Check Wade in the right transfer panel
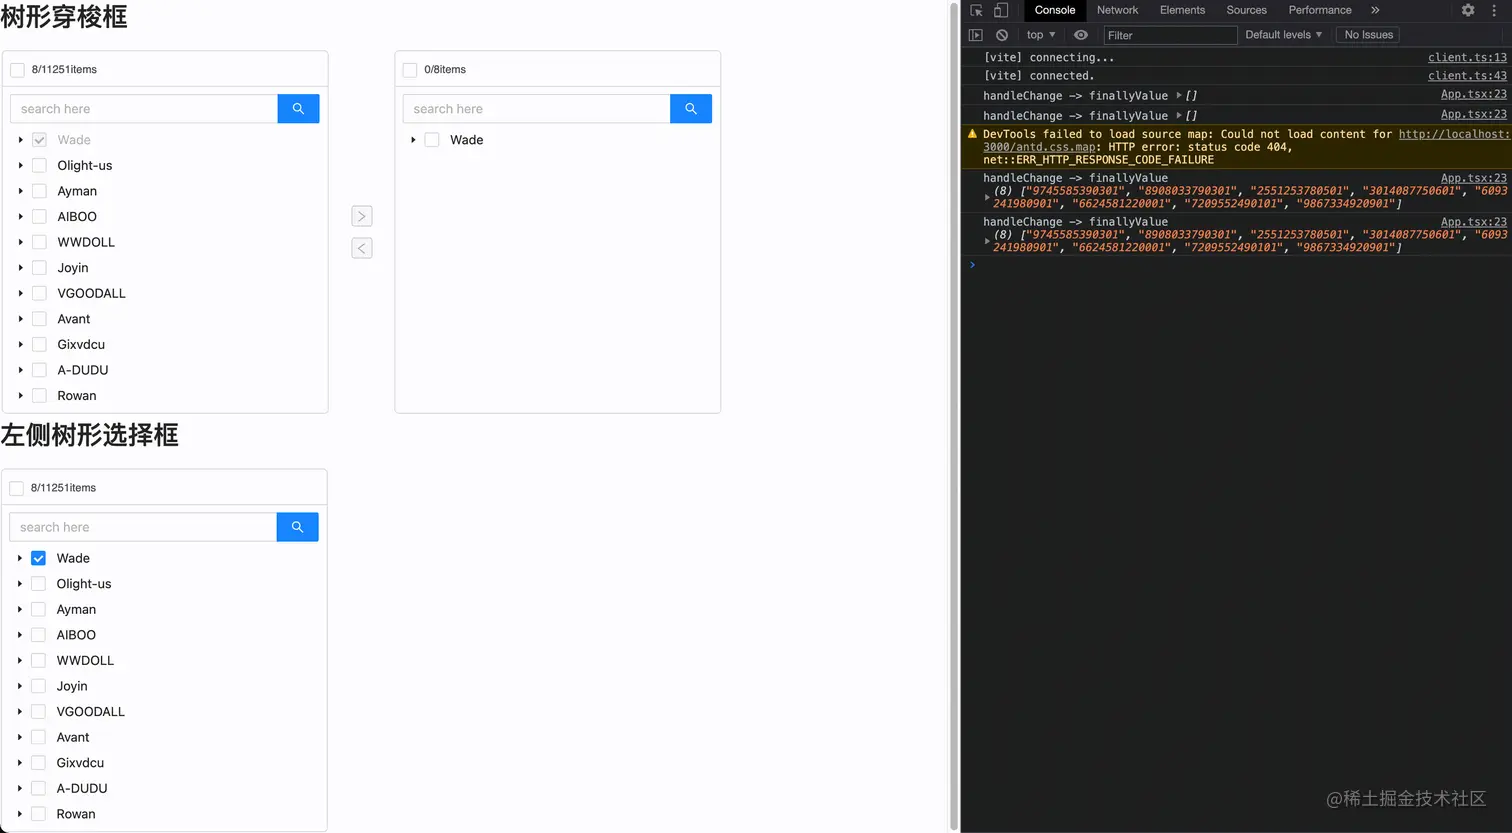This screenshot has height=833, width=1512. (x=432, y=140)
